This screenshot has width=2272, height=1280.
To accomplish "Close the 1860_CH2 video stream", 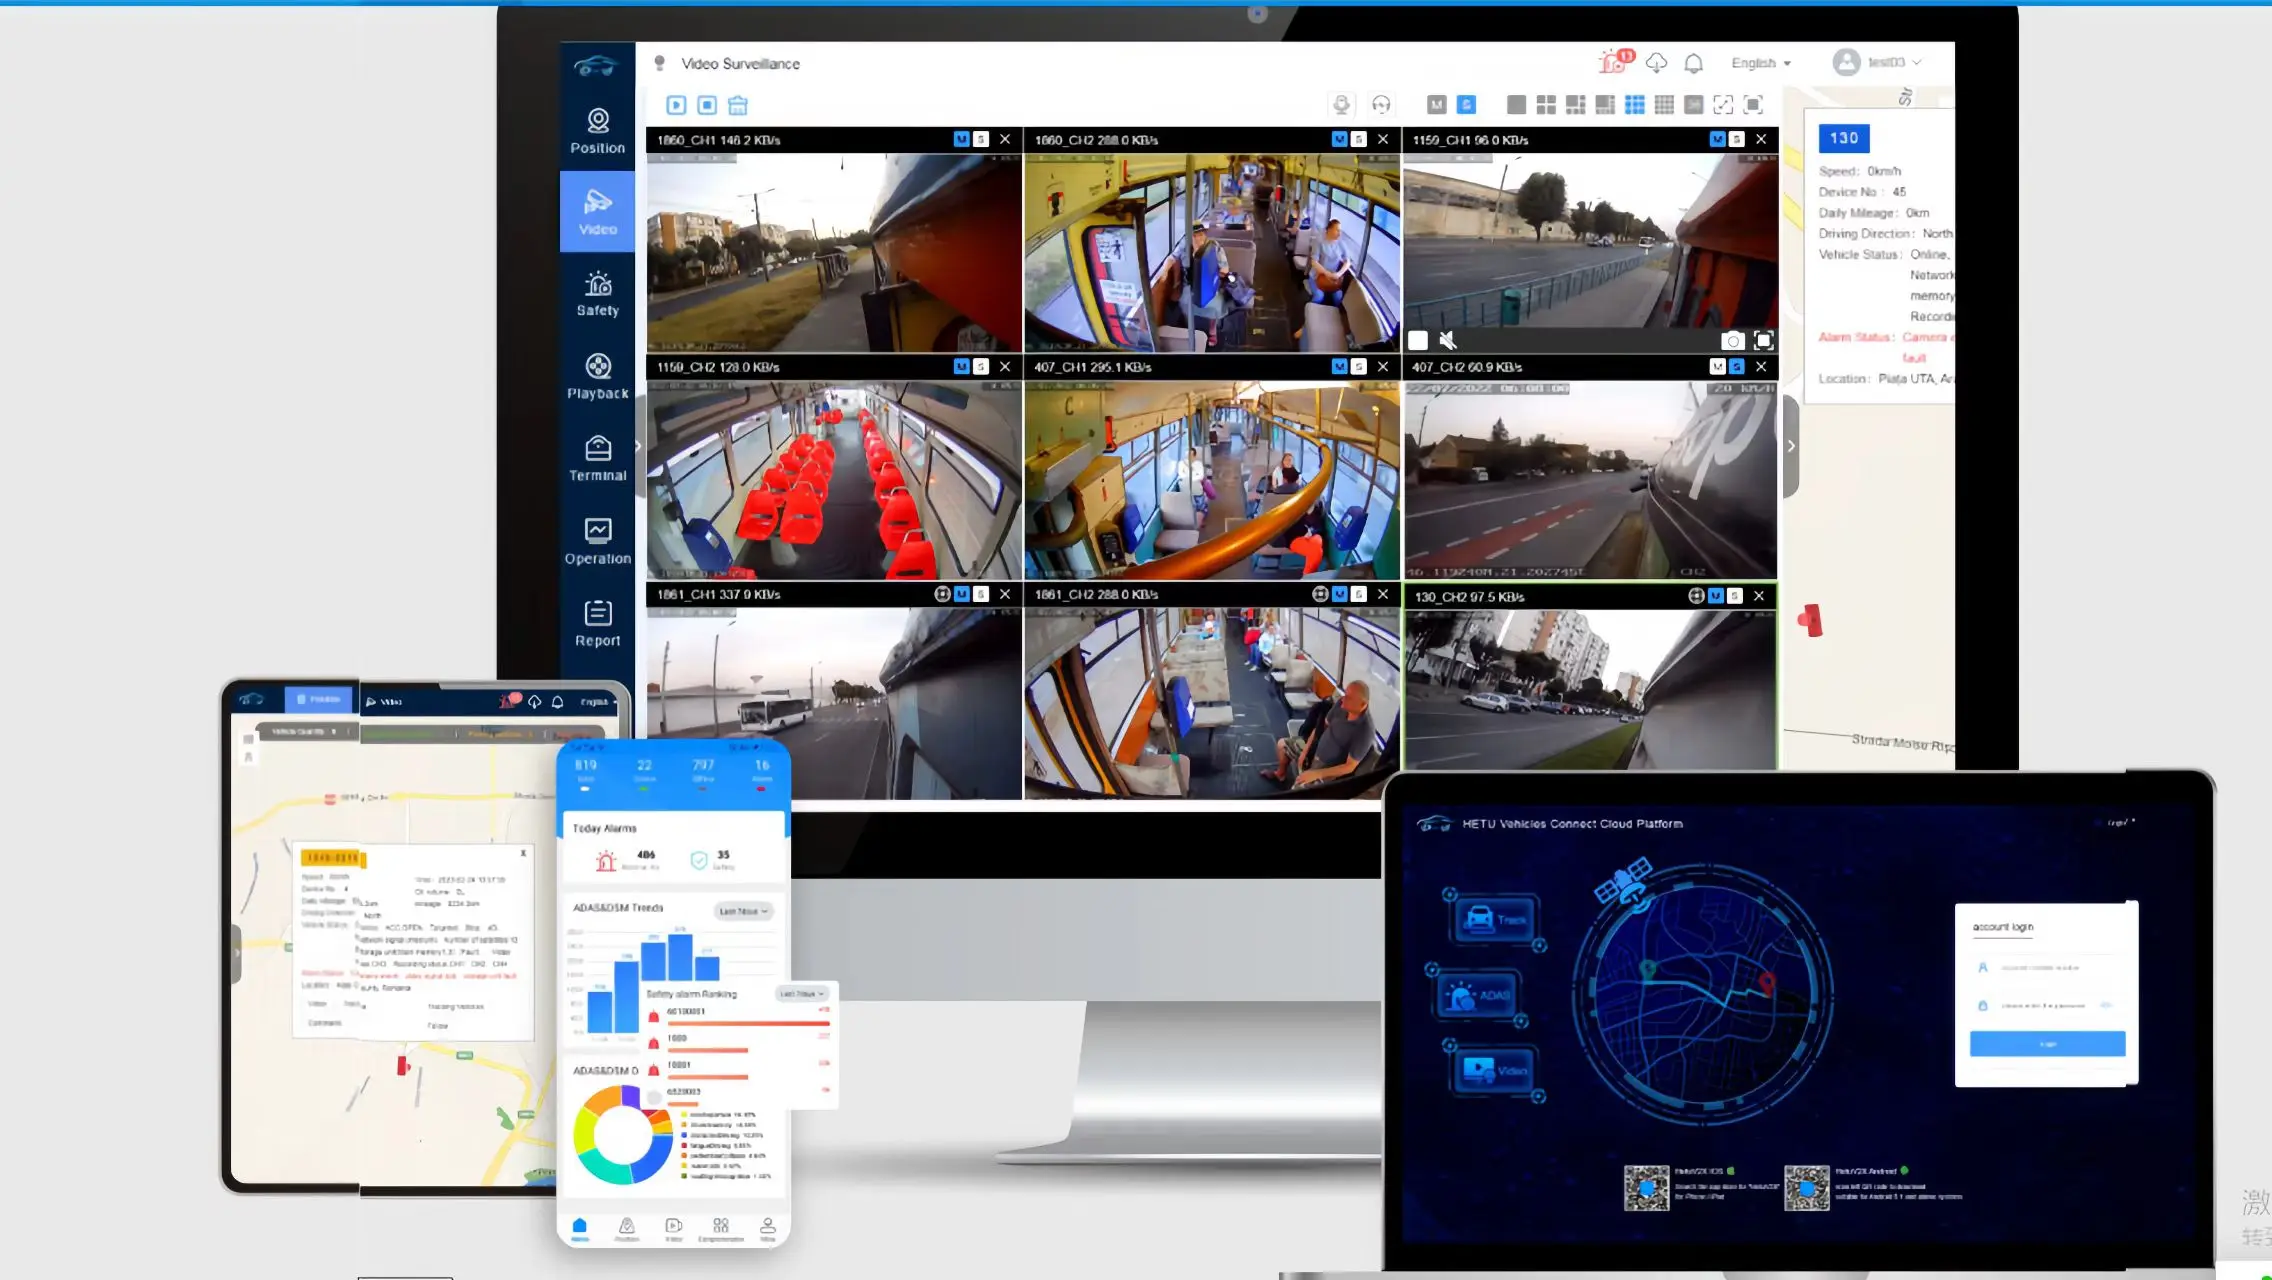I will (x=1382, y=140).
